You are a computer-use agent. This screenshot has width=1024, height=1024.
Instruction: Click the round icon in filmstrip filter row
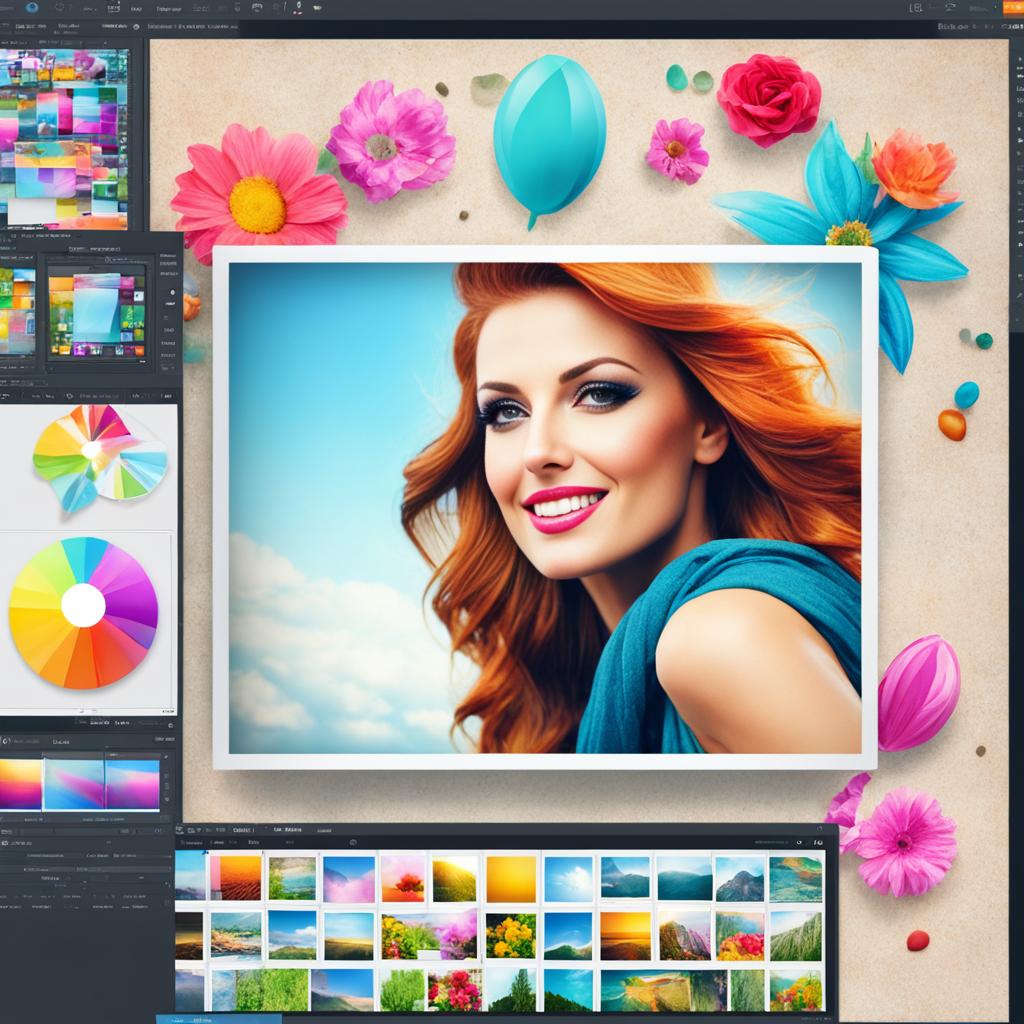(x=353, y=842)
